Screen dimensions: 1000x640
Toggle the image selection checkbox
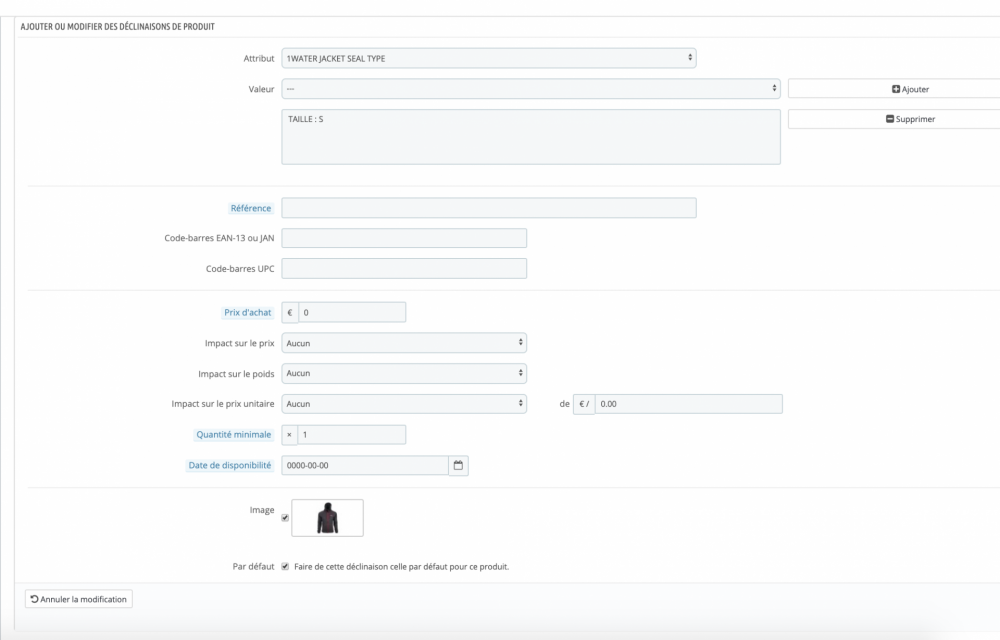[285, 518]
